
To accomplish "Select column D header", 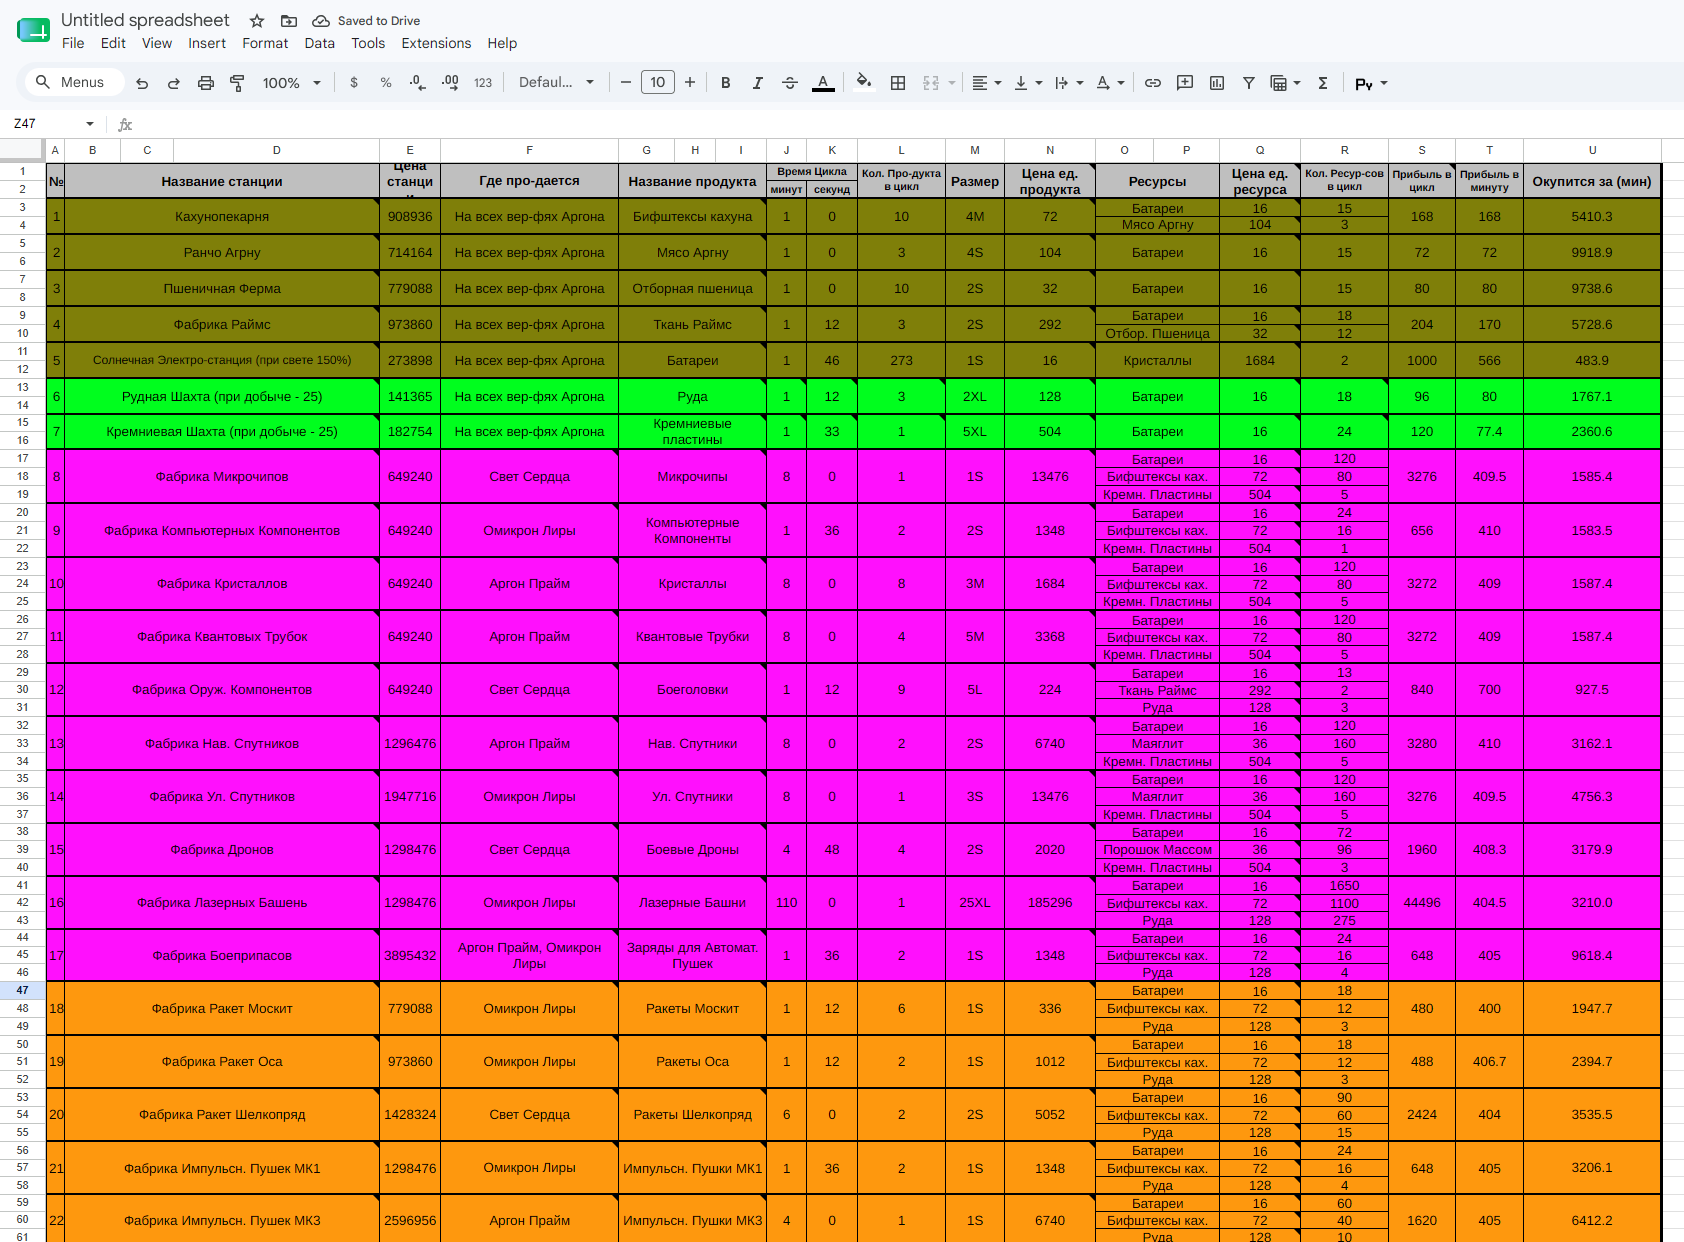I will tap(277, 150).
